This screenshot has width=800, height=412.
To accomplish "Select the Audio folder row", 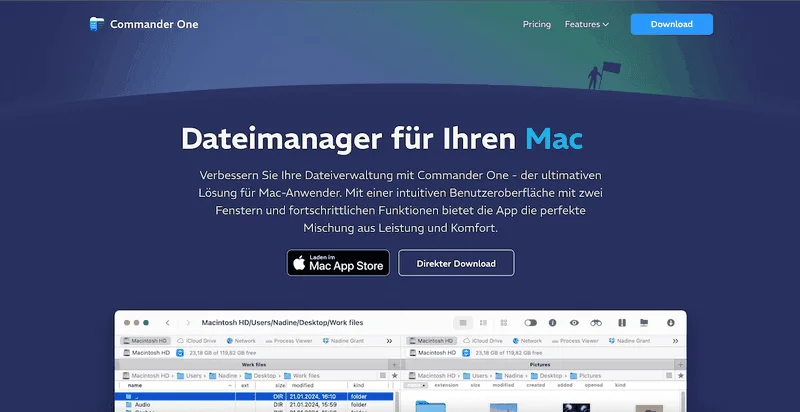I will point(256,404).
